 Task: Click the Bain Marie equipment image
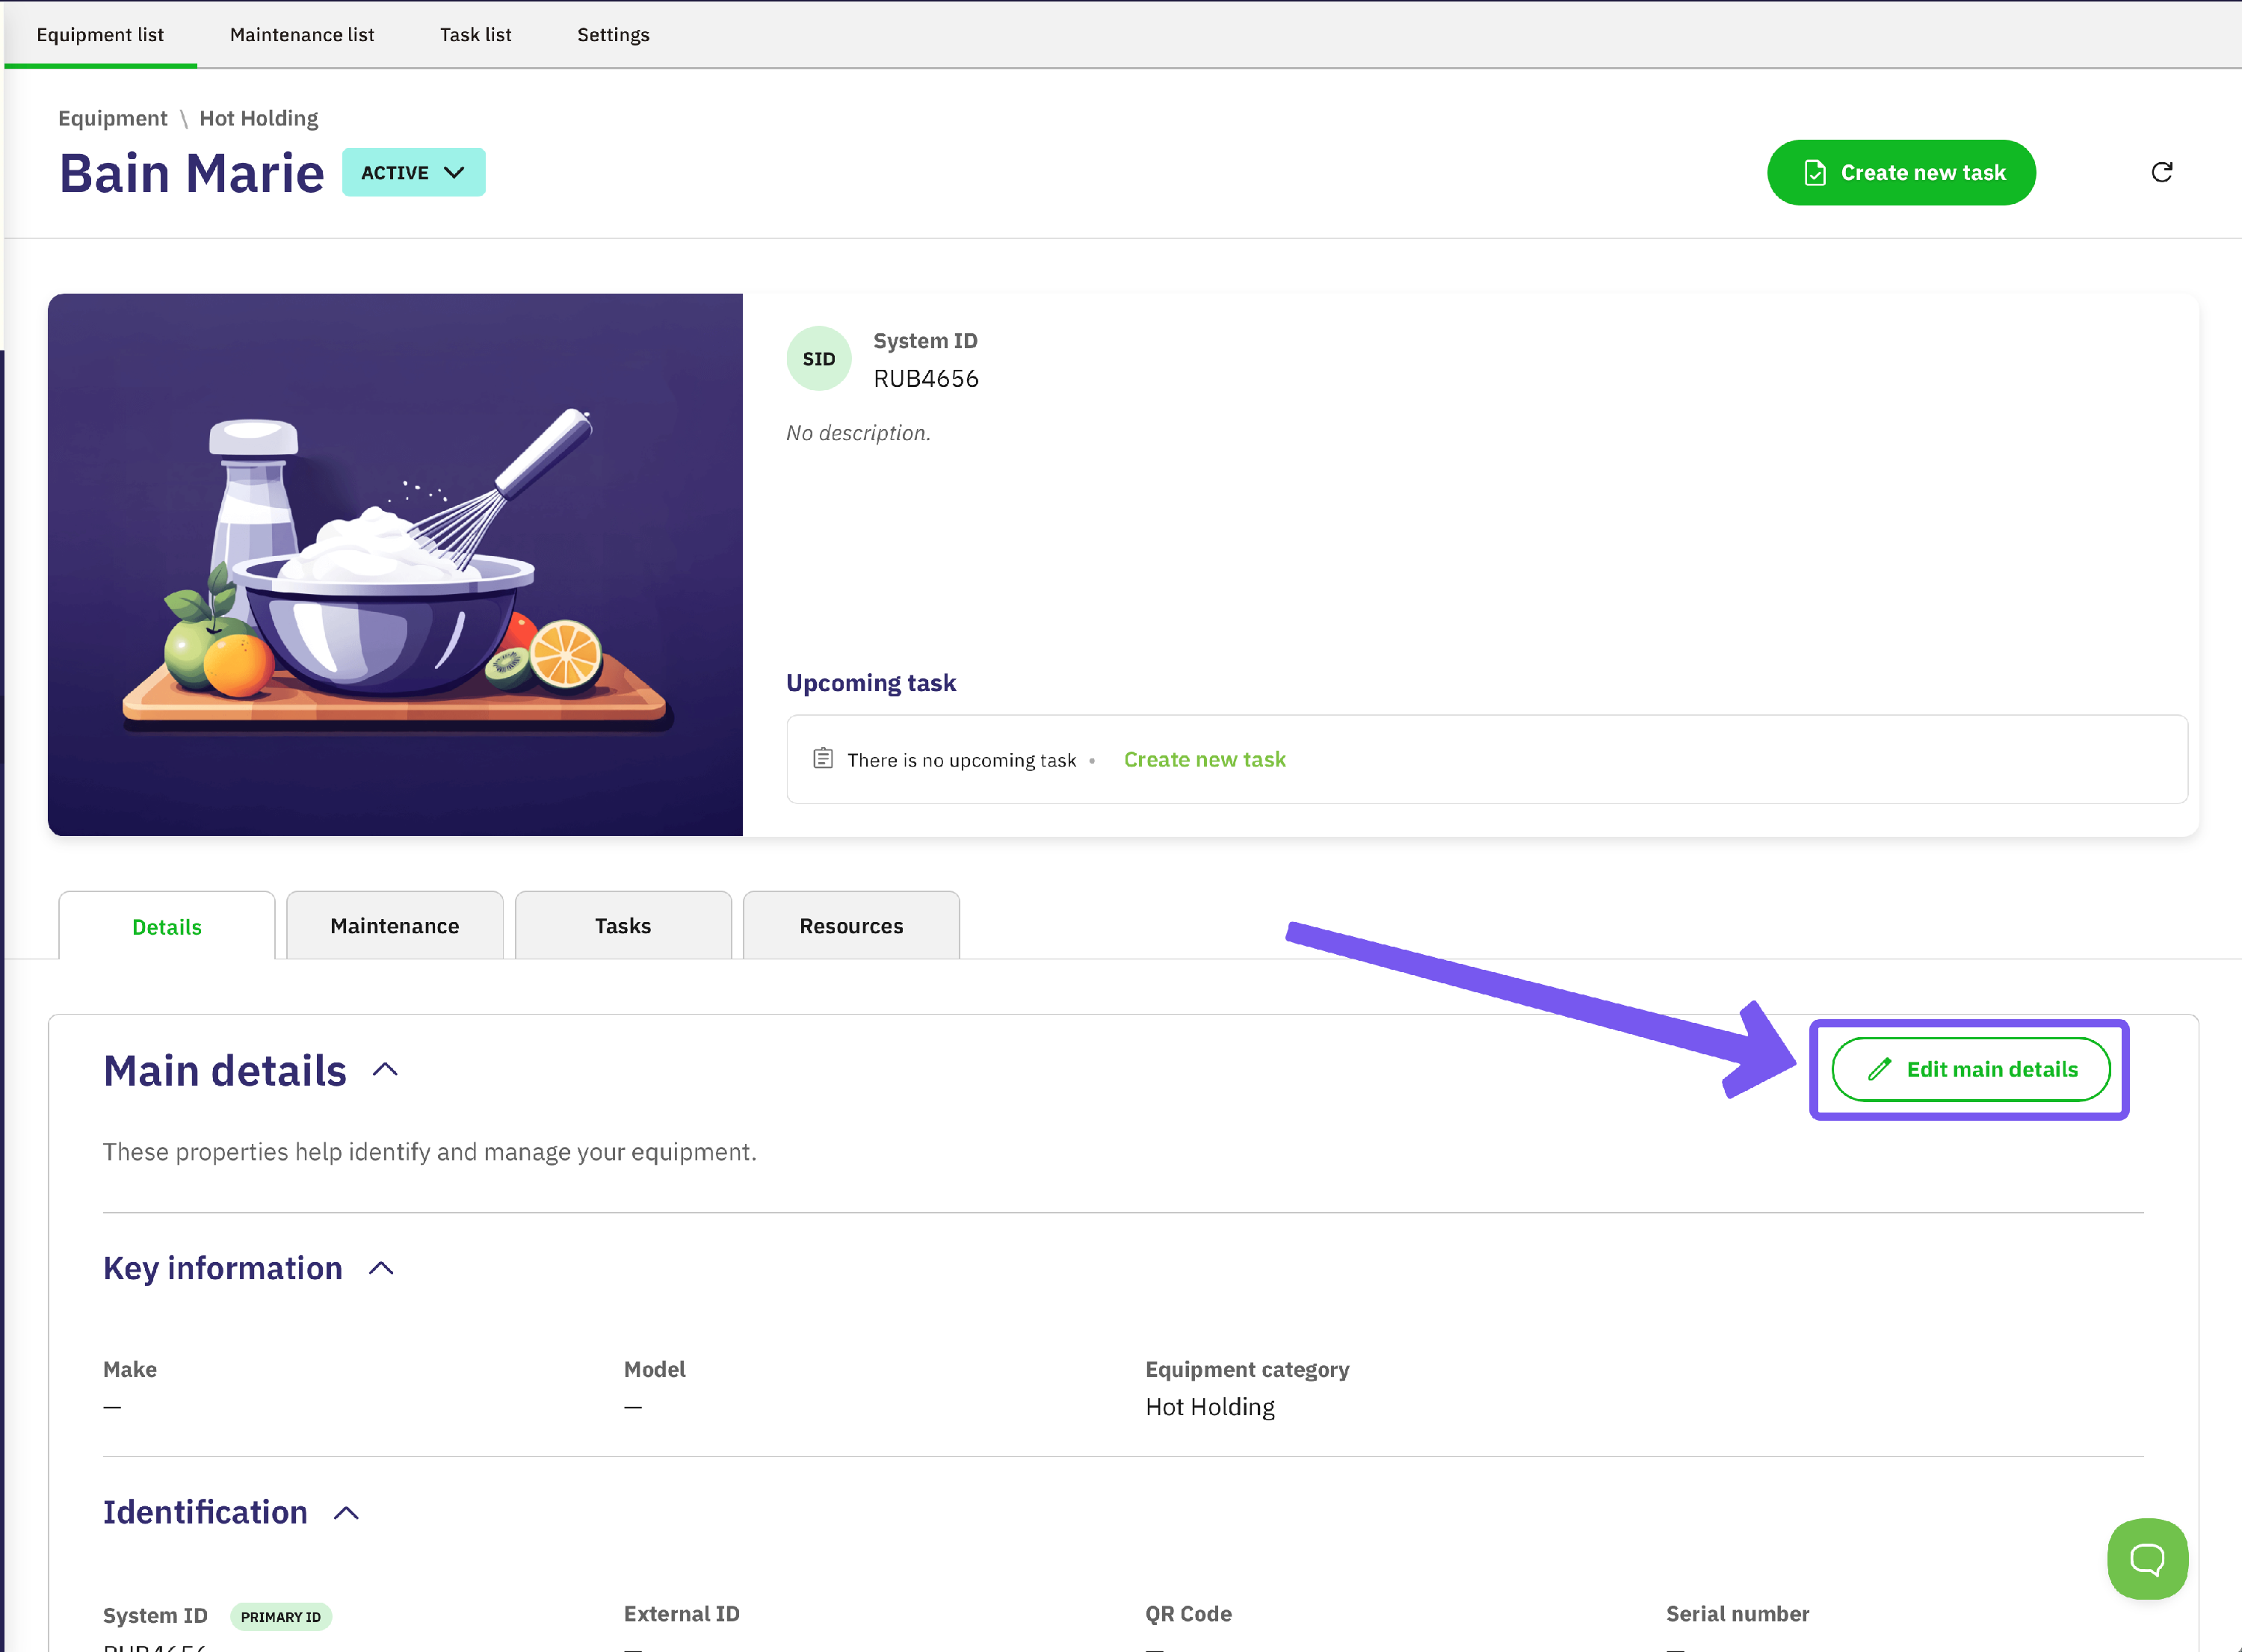395,564
